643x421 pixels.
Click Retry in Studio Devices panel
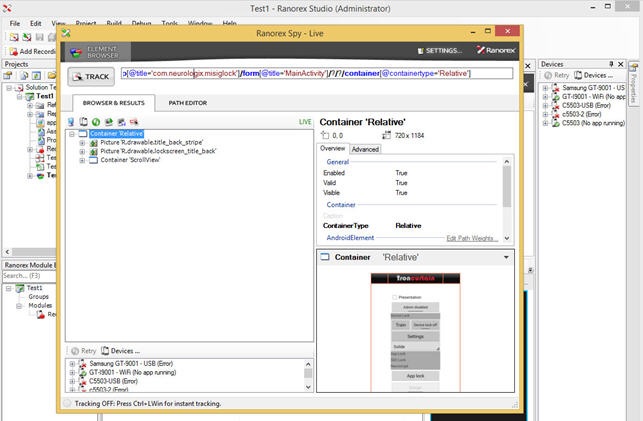coord(556,75)
